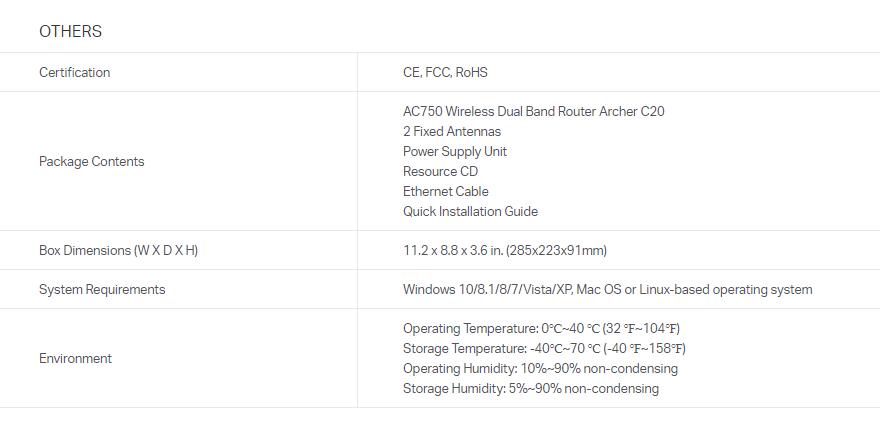Click the Operating Temperature line
The image size is (880, 432).
pos(541,328)
